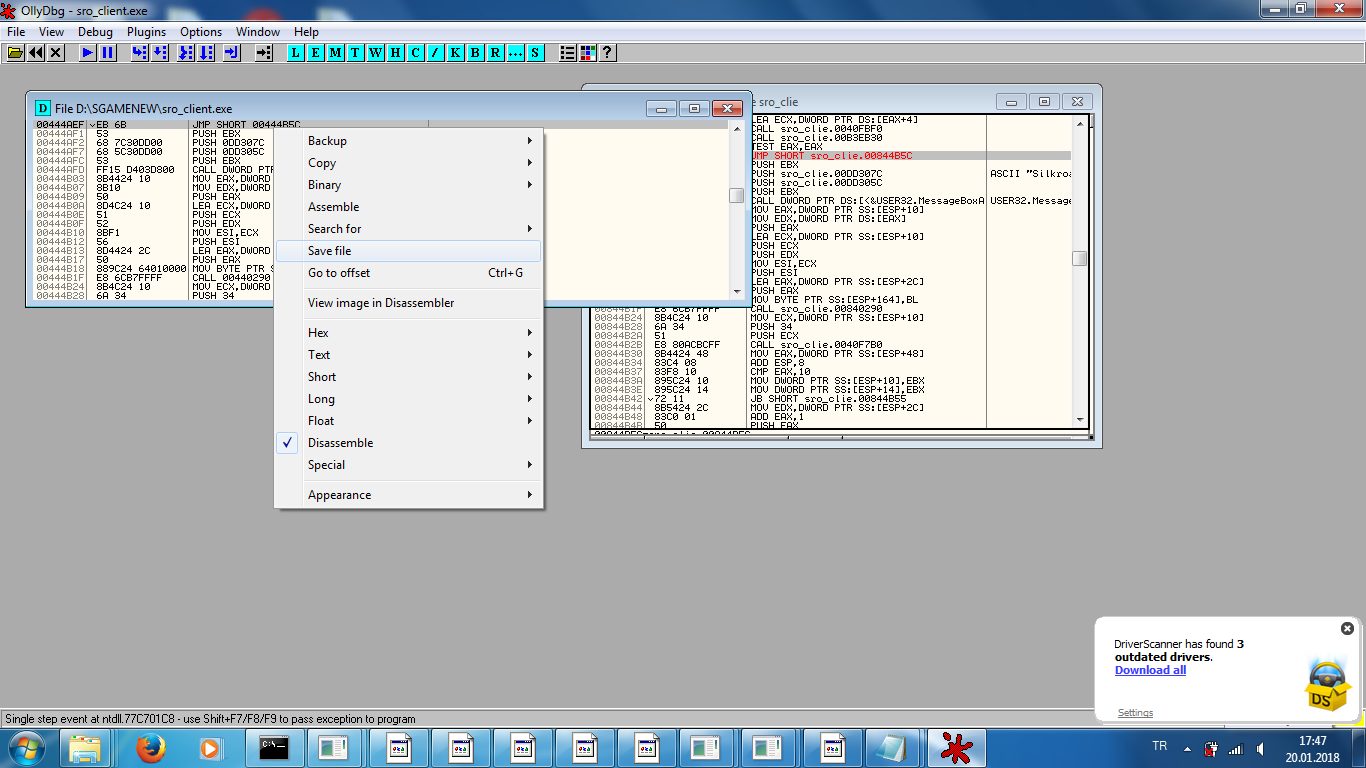Open the Debug menu in the menu bar
1366x768 pixels.
click(96, 32)
